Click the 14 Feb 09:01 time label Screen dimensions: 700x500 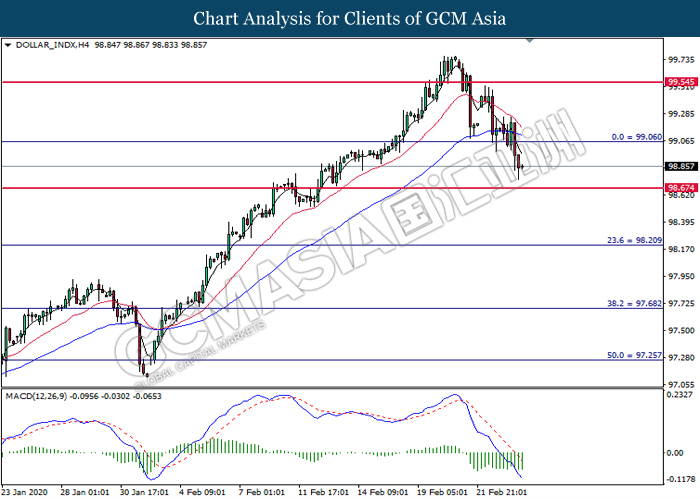click(383, 492)
